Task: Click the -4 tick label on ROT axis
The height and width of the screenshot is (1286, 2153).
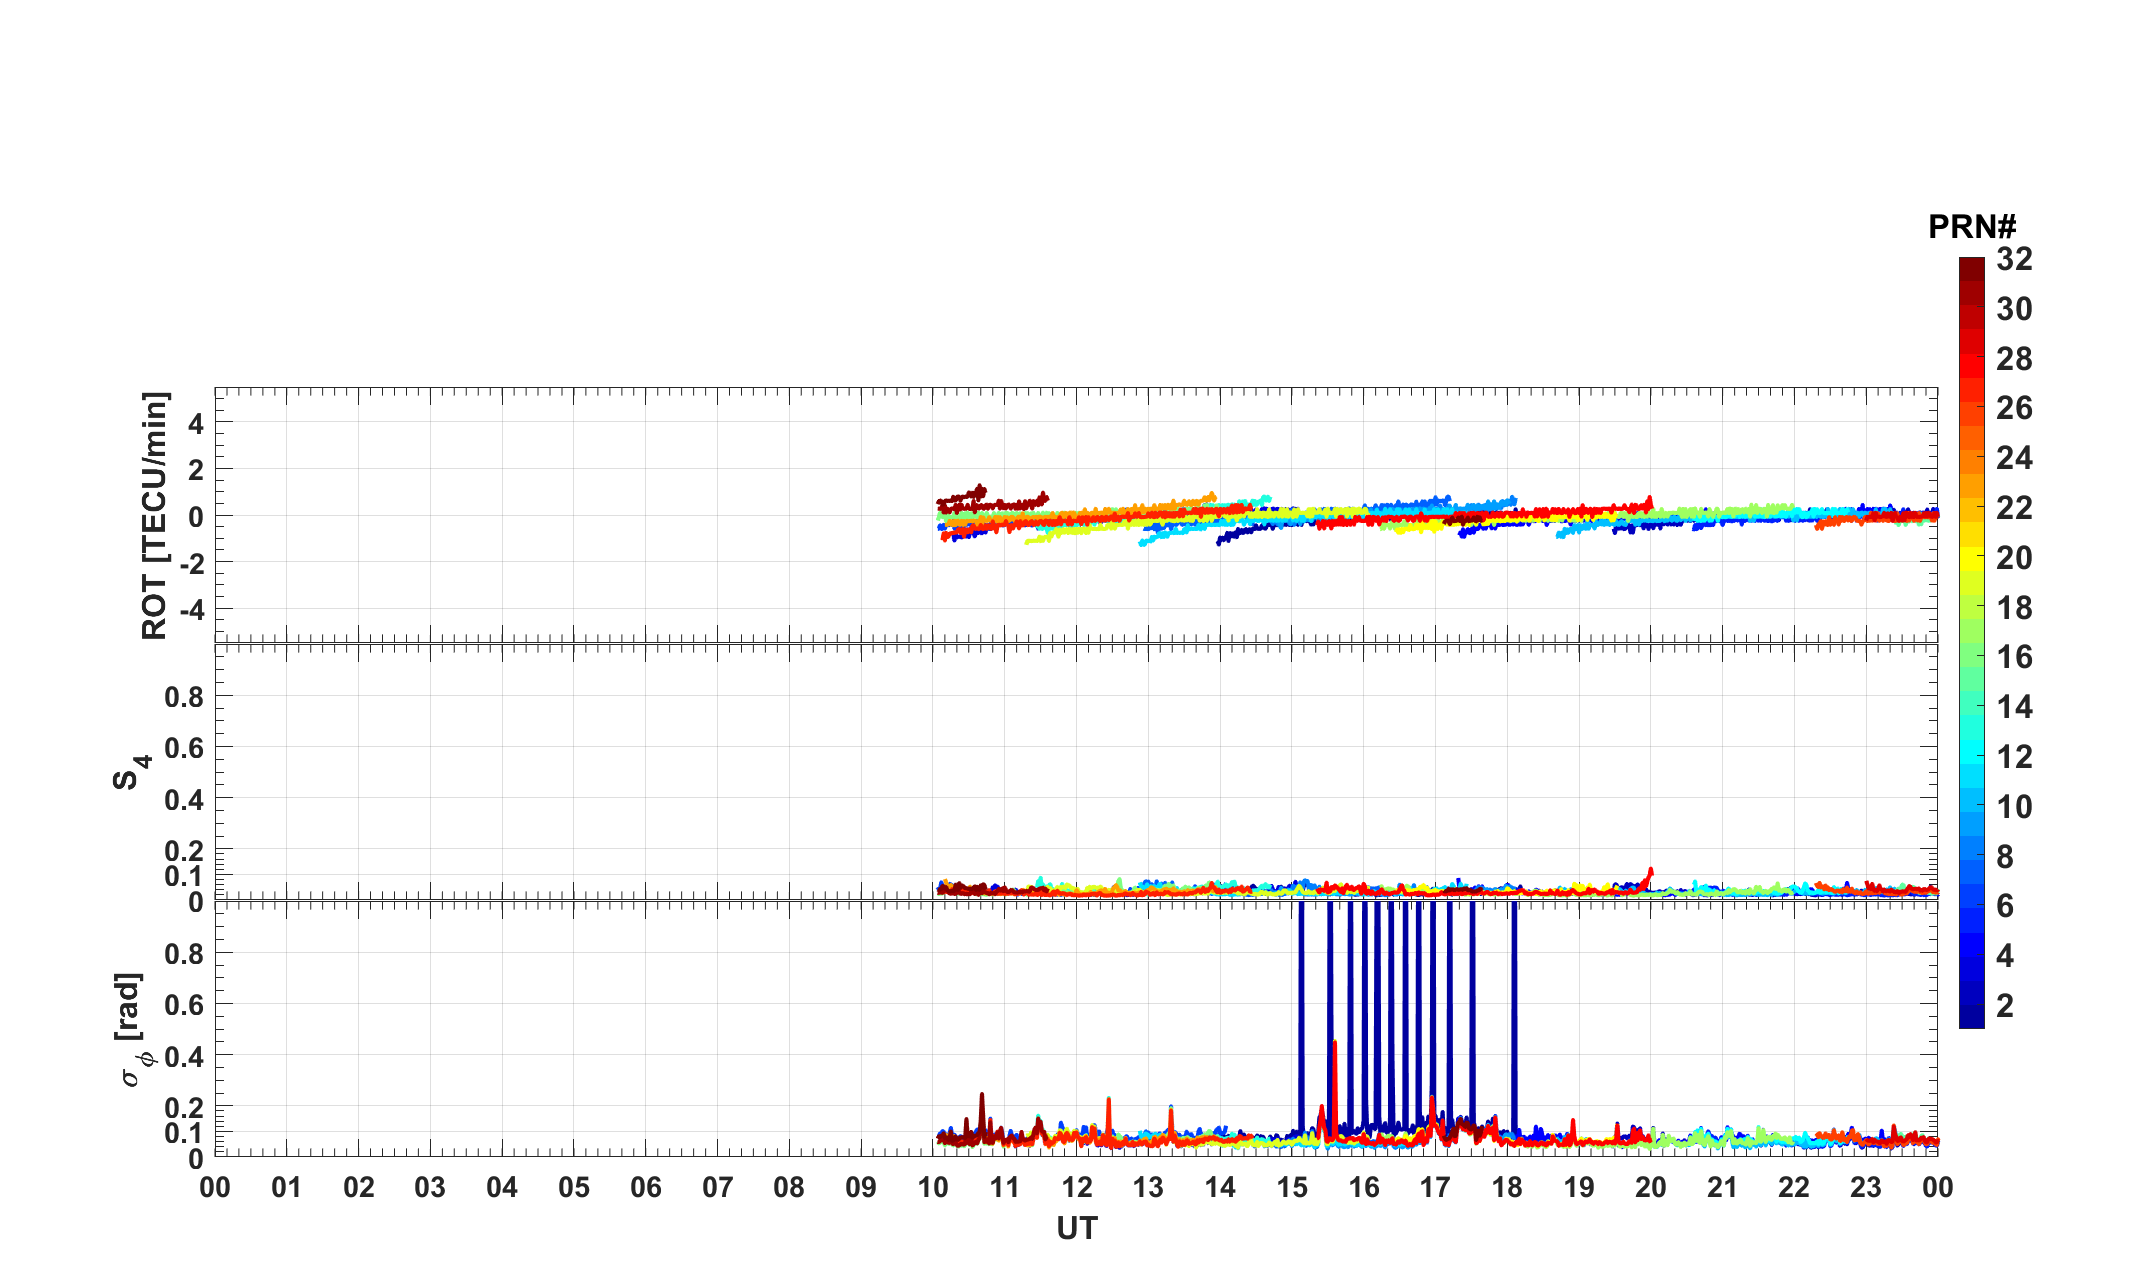Action: (x=190, y=609)
